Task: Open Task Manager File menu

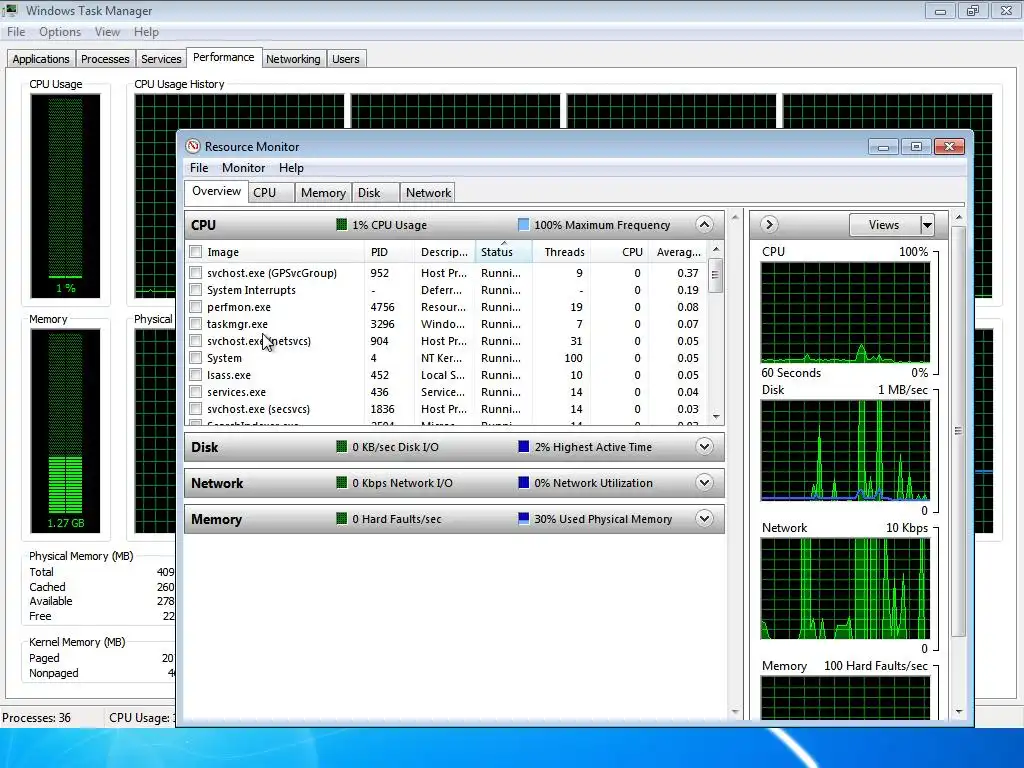Action: (x=16, y=32)
